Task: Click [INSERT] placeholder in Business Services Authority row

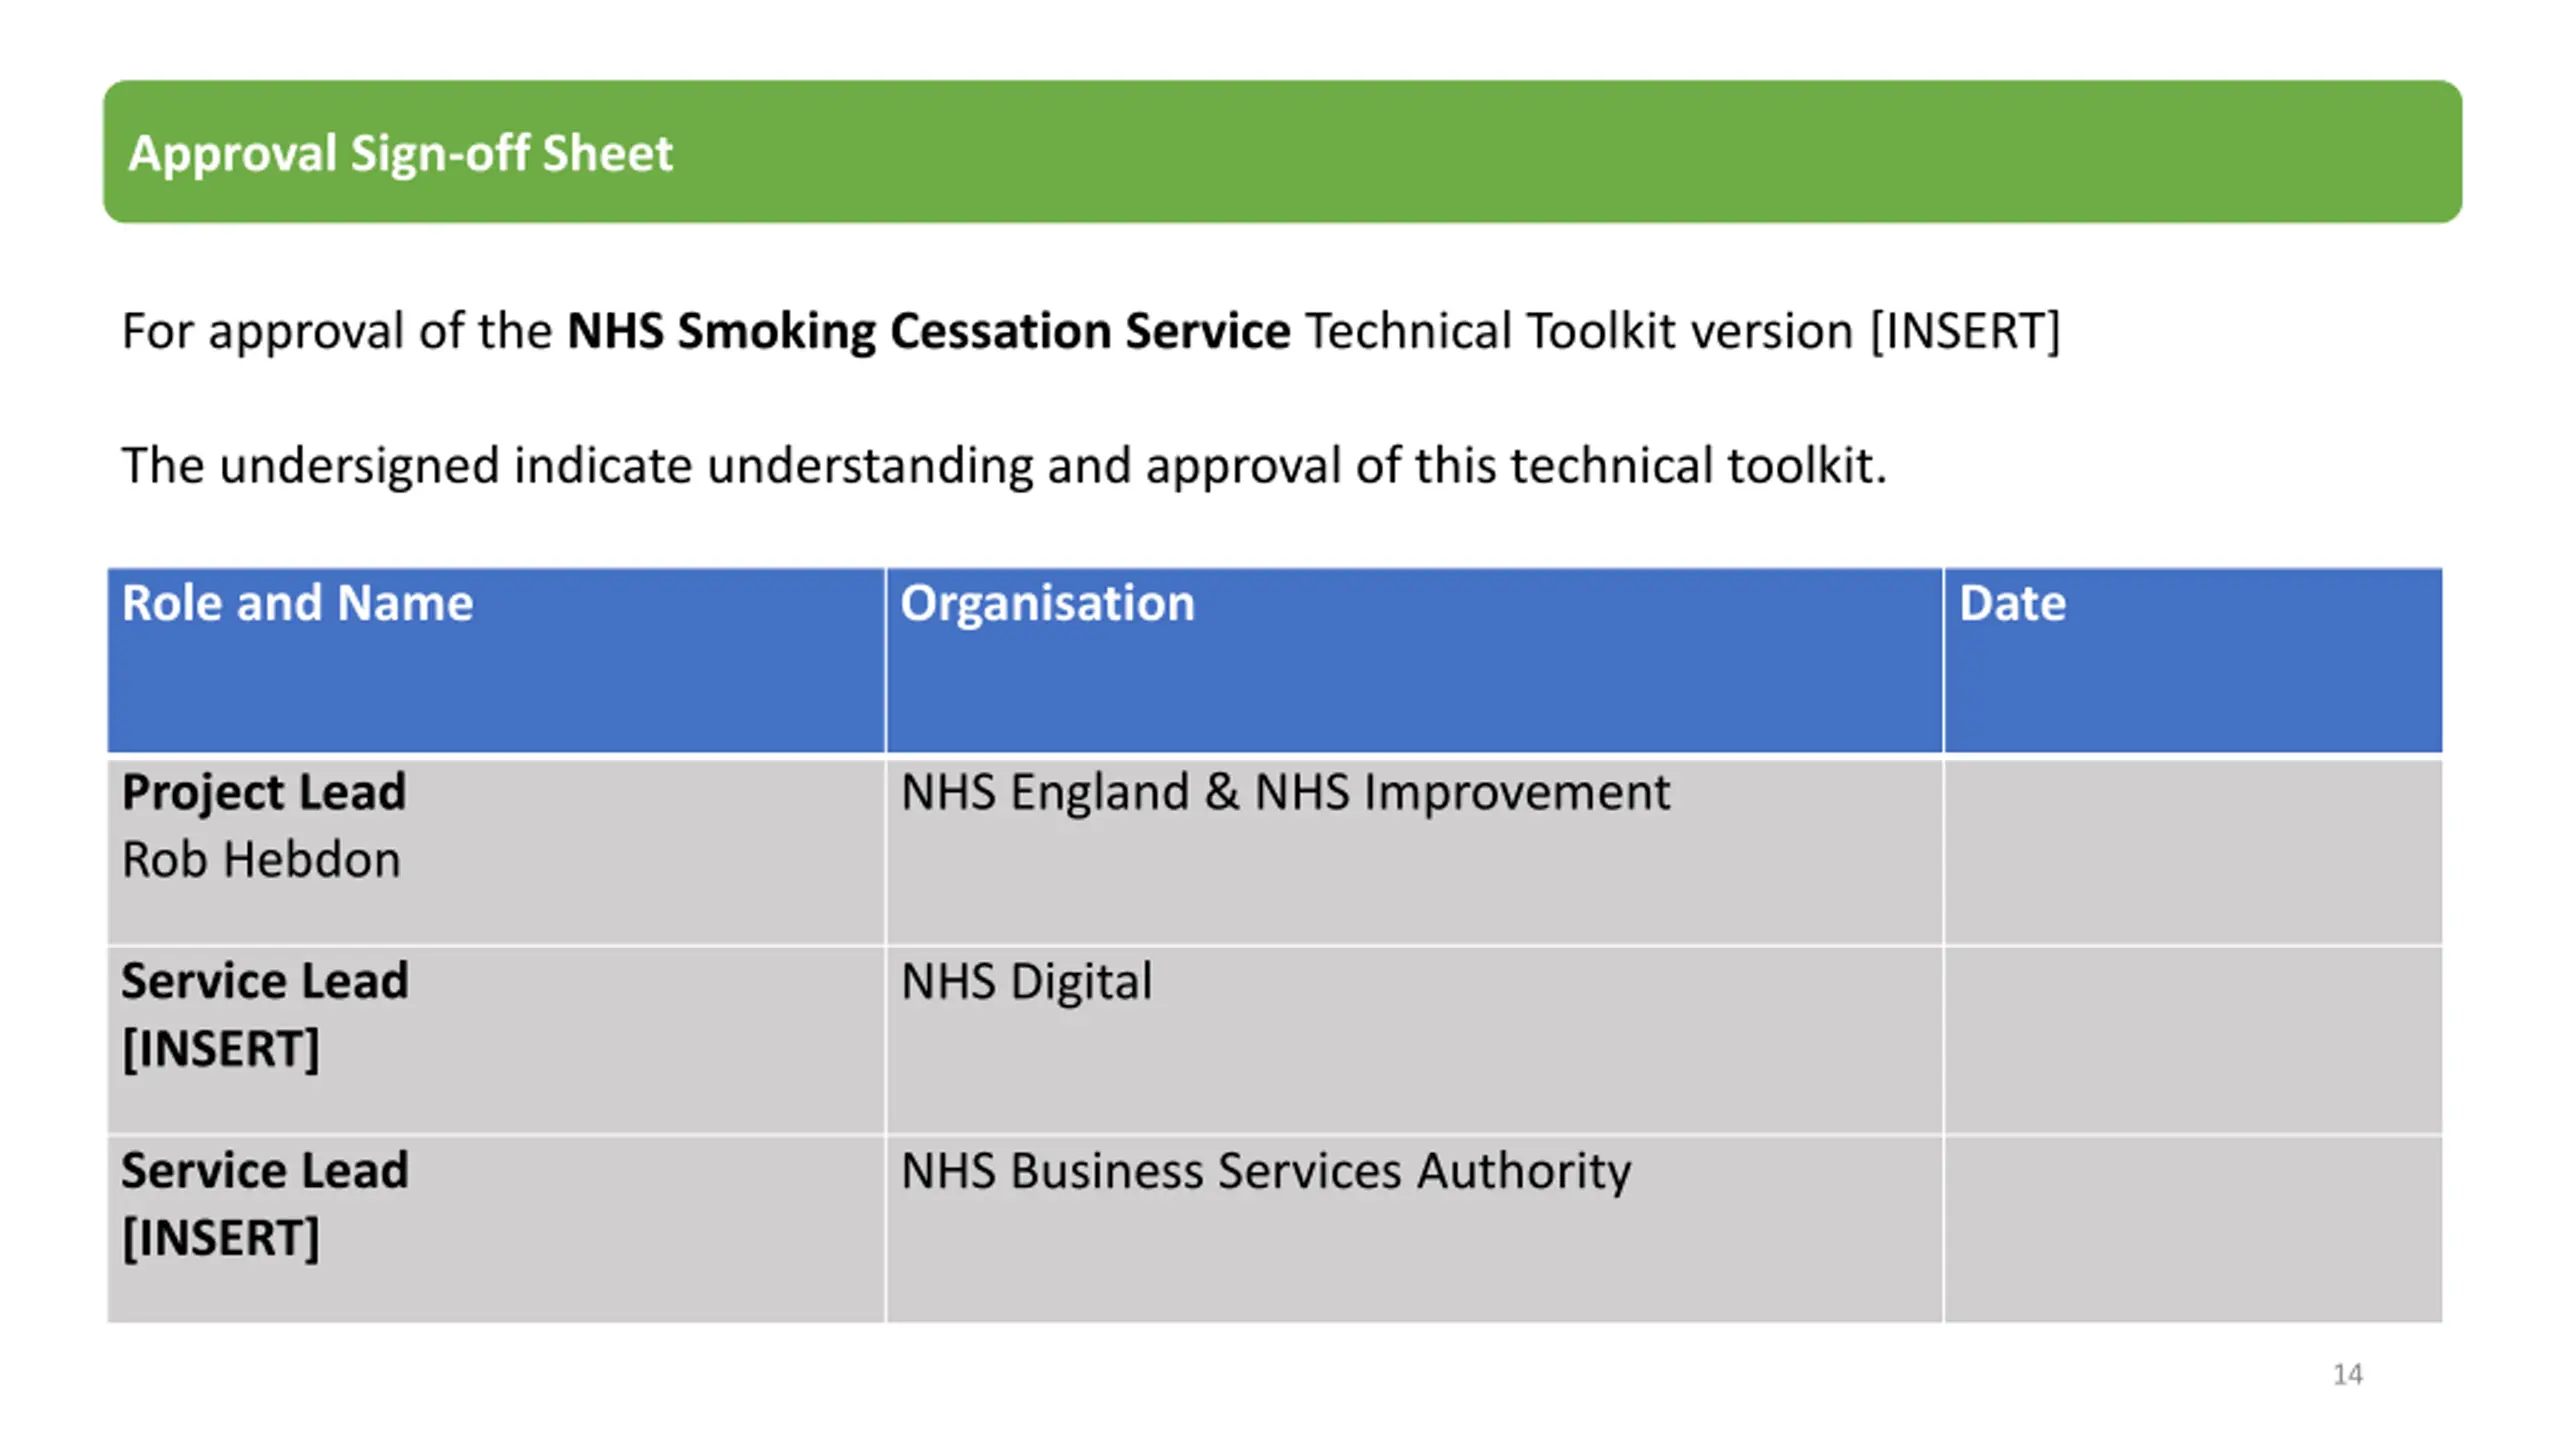Action: click(x=220, y=1238)
